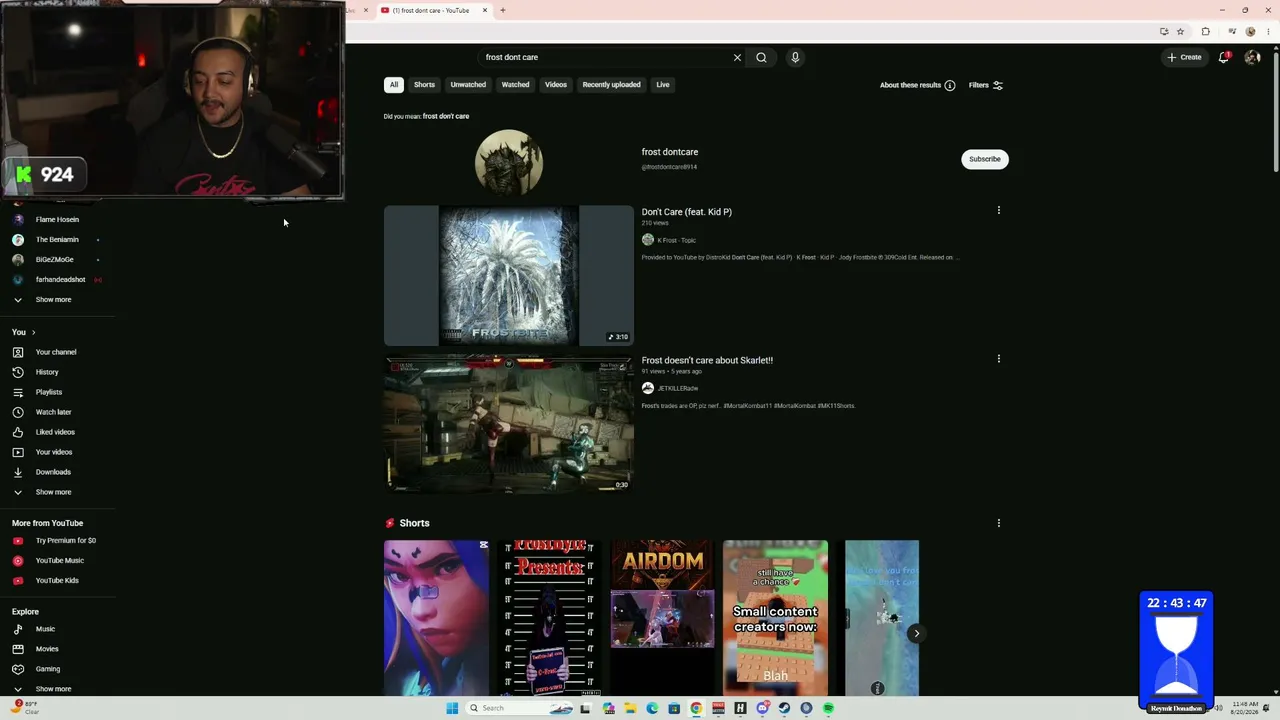The image size is (1280, 720).
Task: Open Spotify from the taskbar
Action: click(x=828, y=708)
